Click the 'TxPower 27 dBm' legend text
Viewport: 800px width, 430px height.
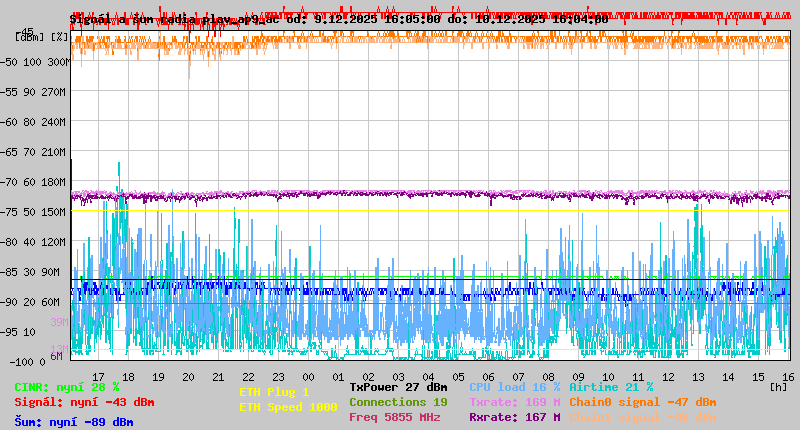click(x=398, y=387)
